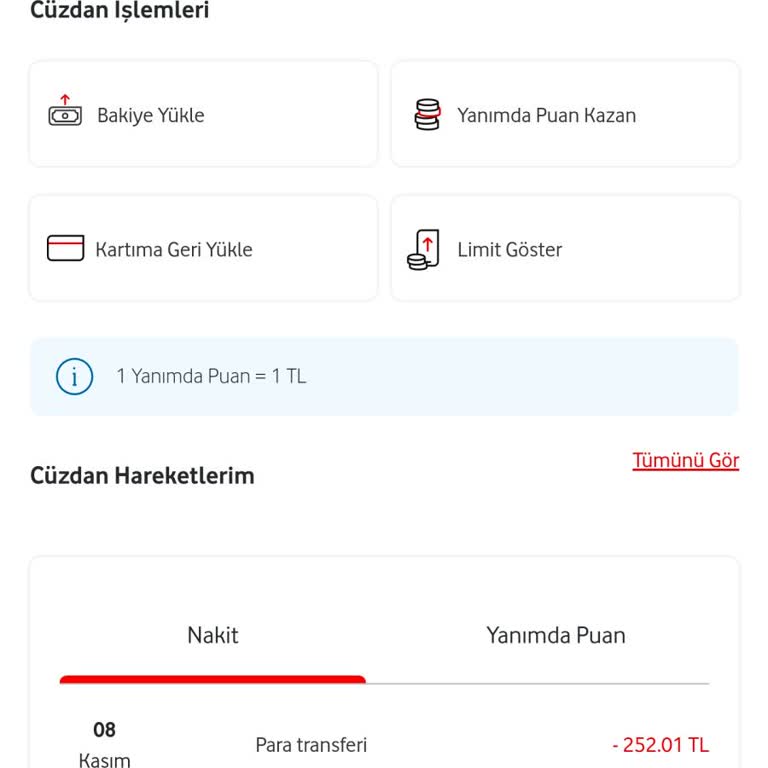Select Kartıma Geri Yükle

[x=203, y=248]
